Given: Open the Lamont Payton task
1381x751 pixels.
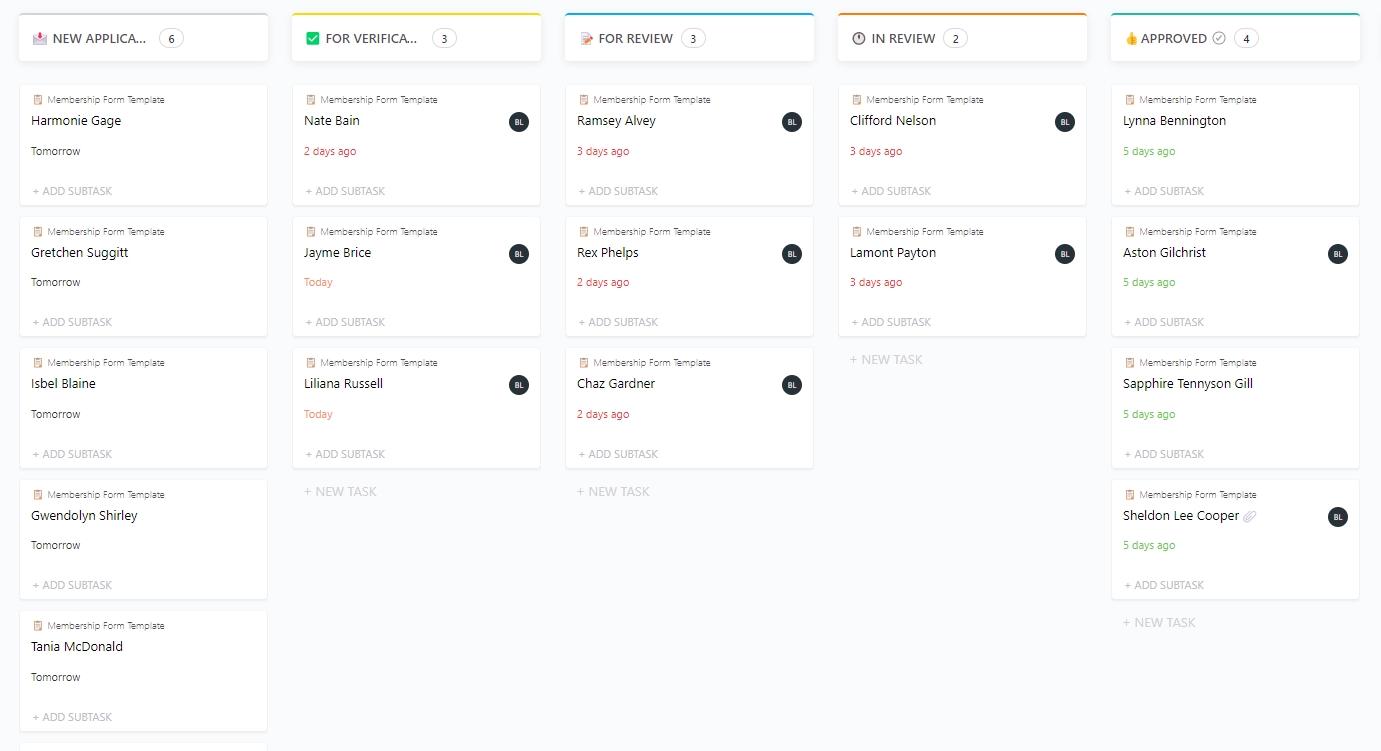Looking at the screenshot, I should point(893,253).
